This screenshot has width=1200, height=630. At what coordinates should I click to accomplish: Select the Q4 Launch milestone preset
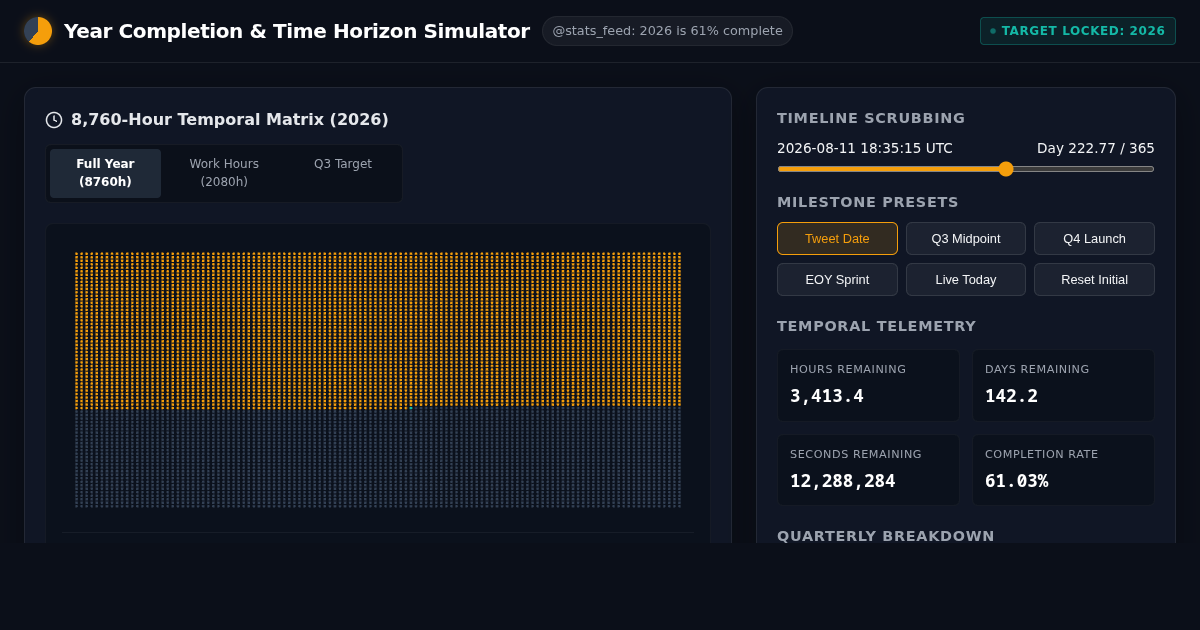[x=1094, y=239]
